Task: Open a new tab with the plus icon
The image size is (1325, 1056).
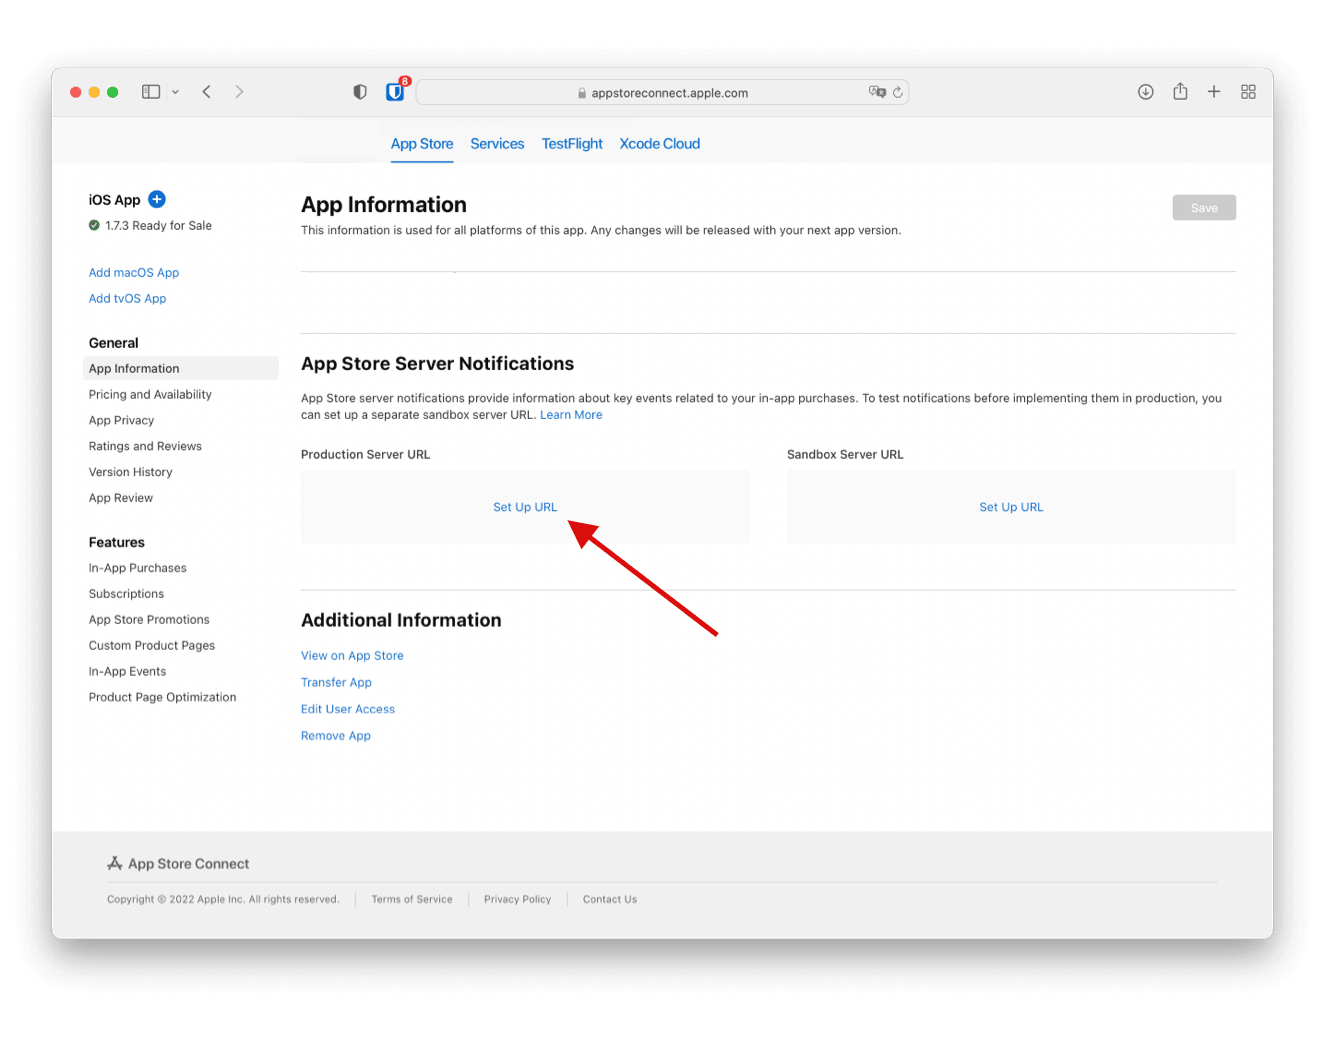Action: [x=1214, y=91]
